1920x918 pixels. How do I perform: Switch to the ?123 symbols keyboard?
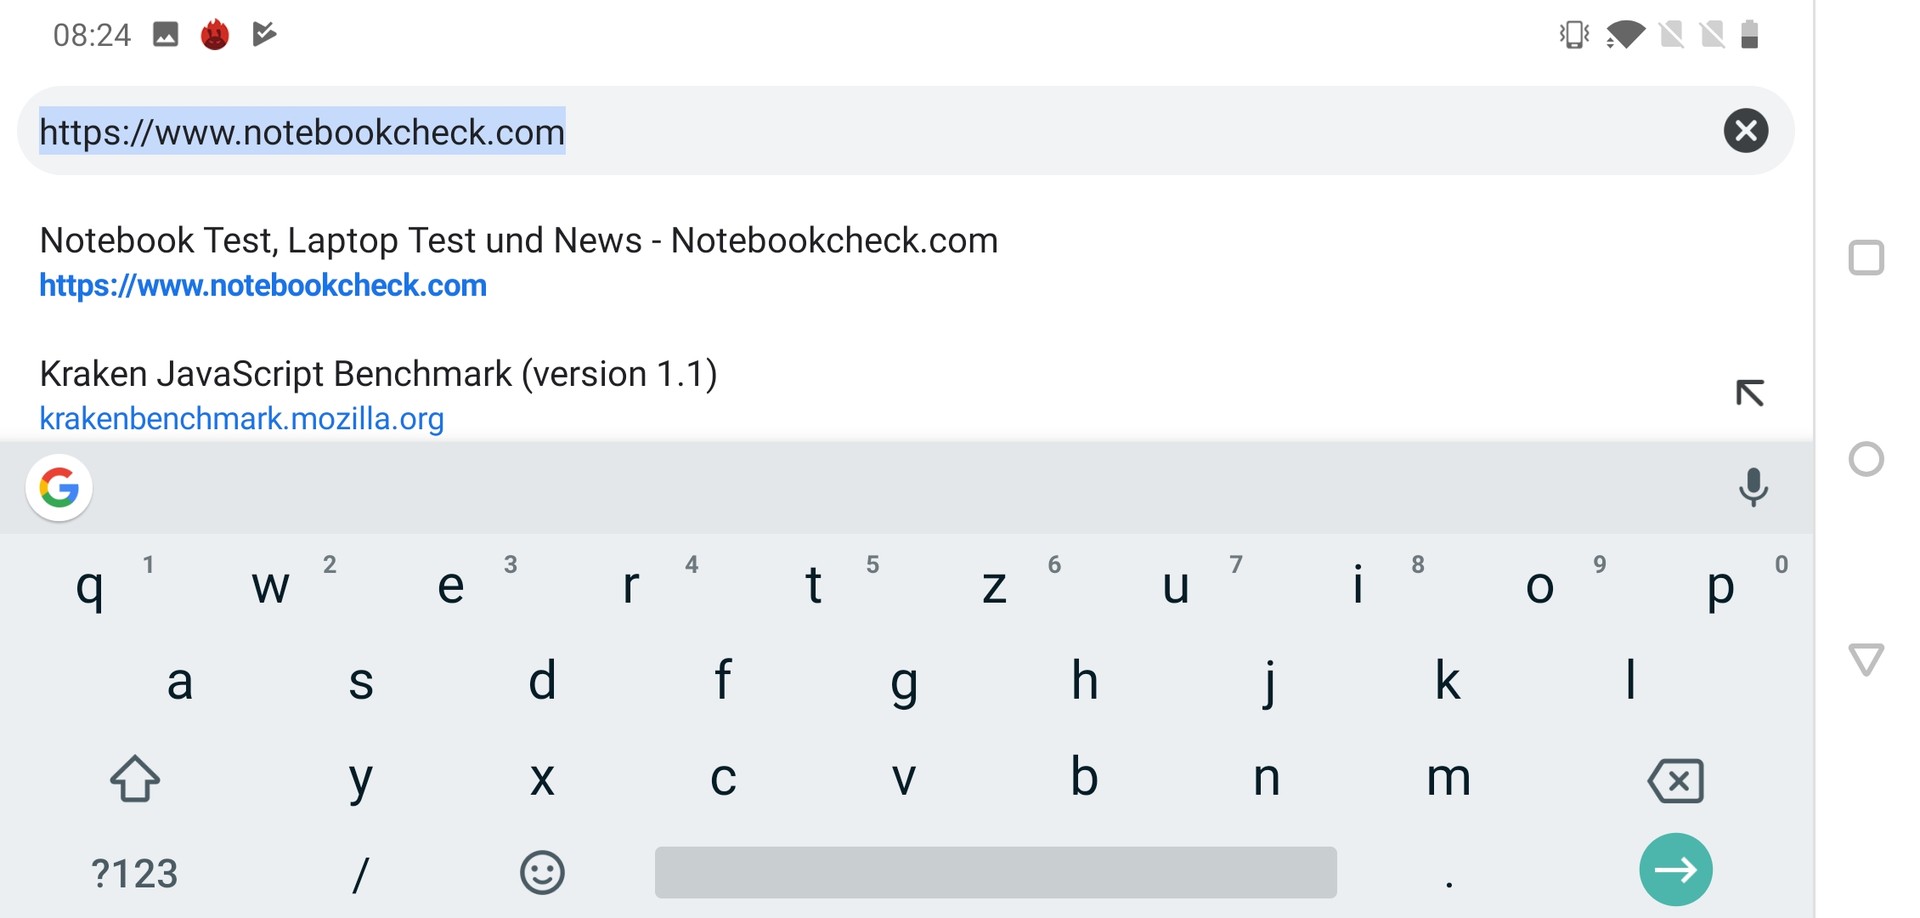coord(135,873)
